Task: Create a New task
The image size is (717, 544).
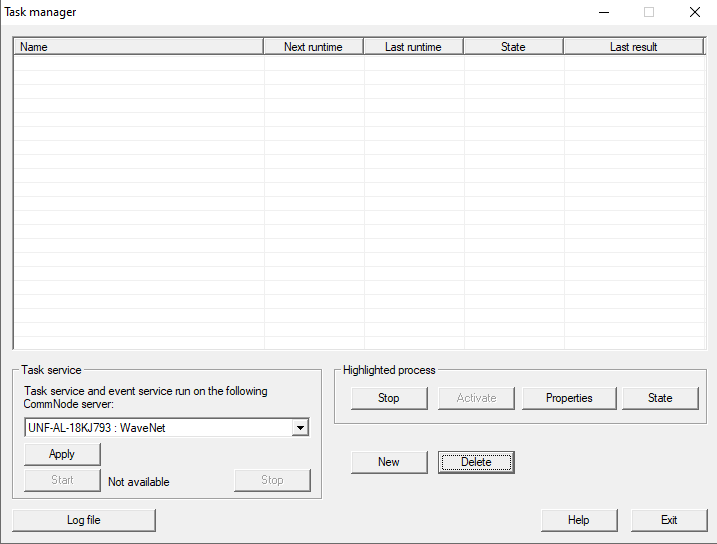Action: click(x=389, y=462)
